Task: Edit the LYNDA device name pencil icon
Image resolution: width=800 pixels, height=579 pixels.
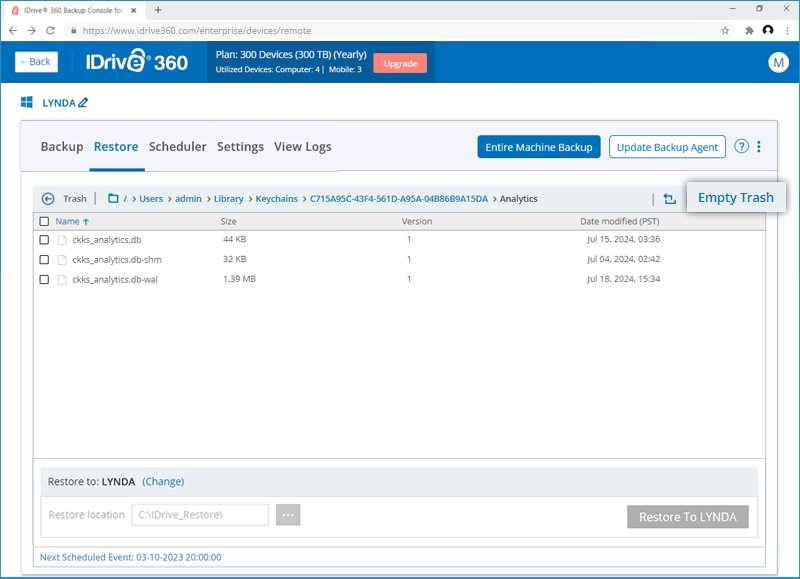Action: point(83,103)
